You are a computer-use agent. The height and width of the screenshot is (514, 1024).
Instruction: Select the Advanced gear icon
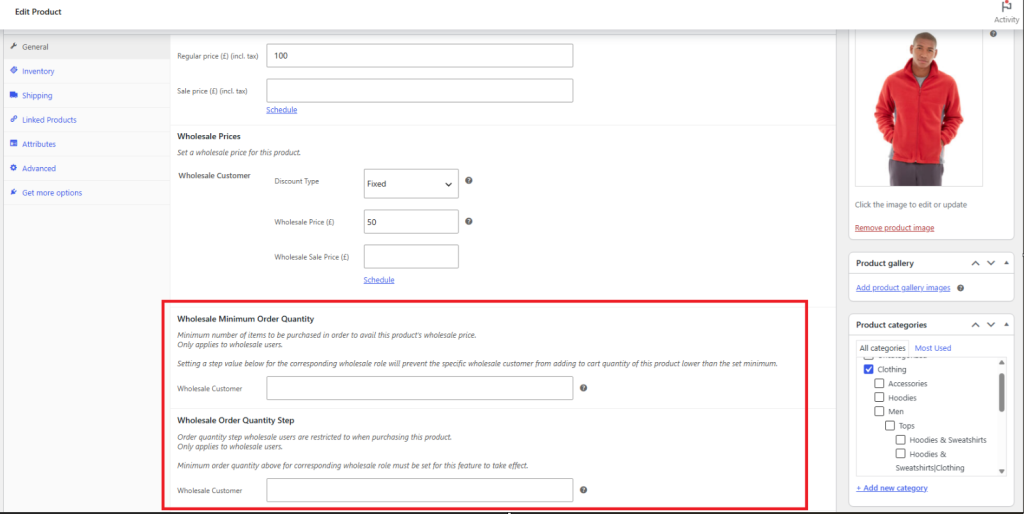[14, 168]
